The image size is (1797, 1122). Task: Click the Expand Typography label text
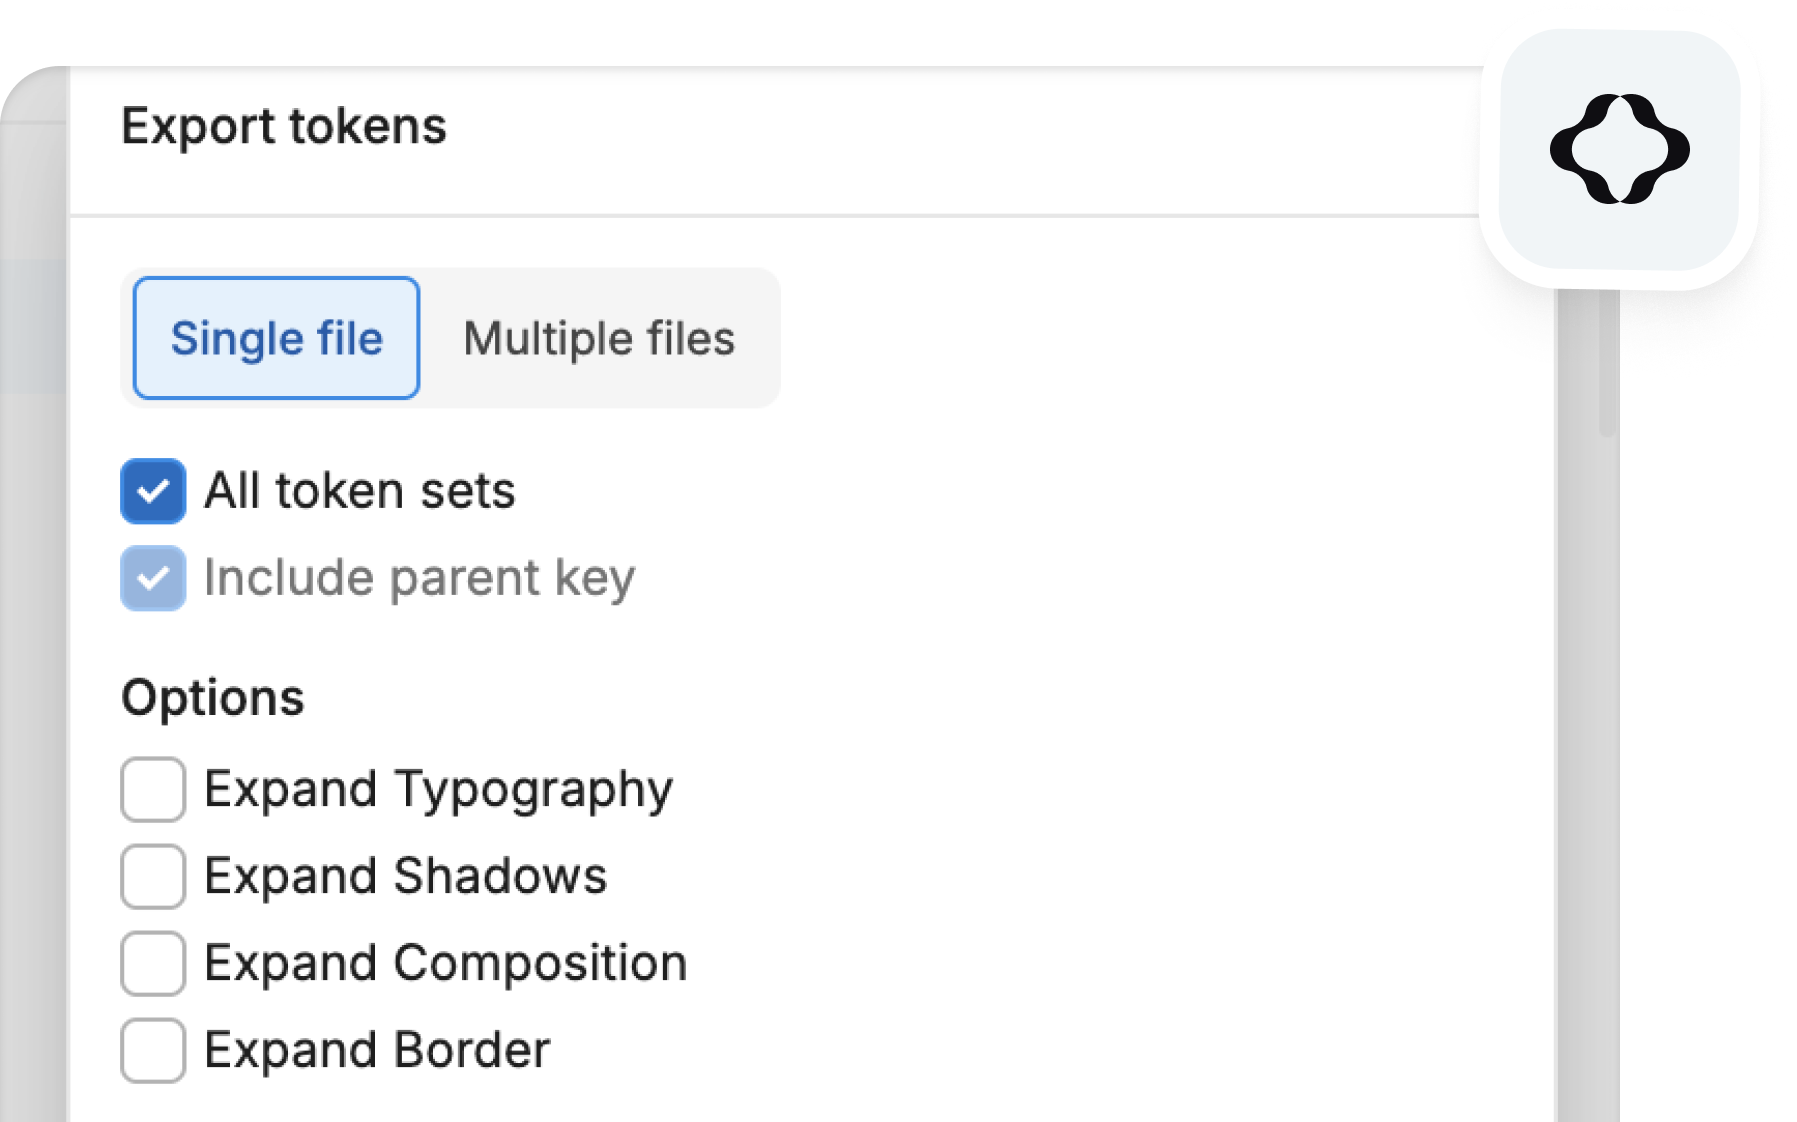coord(439,790)
